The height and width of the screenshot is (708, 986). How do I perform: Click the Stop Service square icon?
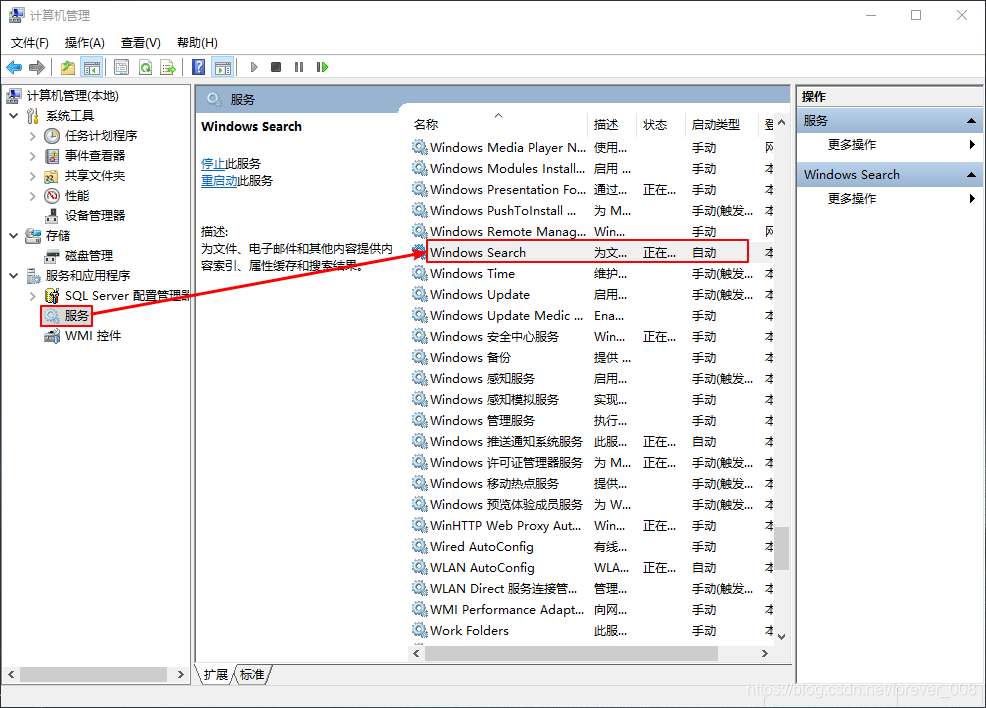pyautogui.click(x=275, y=67)
